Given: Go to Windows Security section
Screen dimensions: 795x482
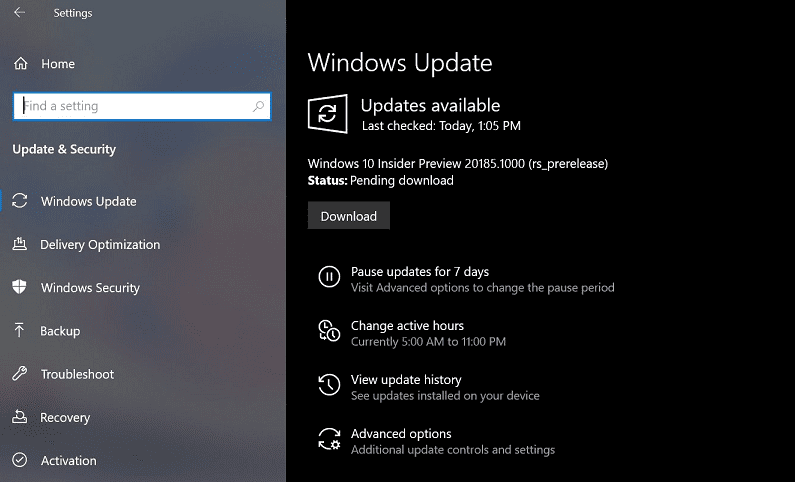Looking at the screenshot, I should (x=90, y=287).
